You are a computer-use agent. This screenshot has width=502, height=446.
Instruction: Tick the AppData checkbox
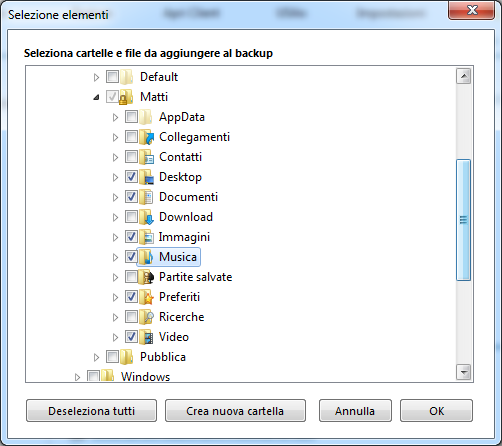point(131,117)
